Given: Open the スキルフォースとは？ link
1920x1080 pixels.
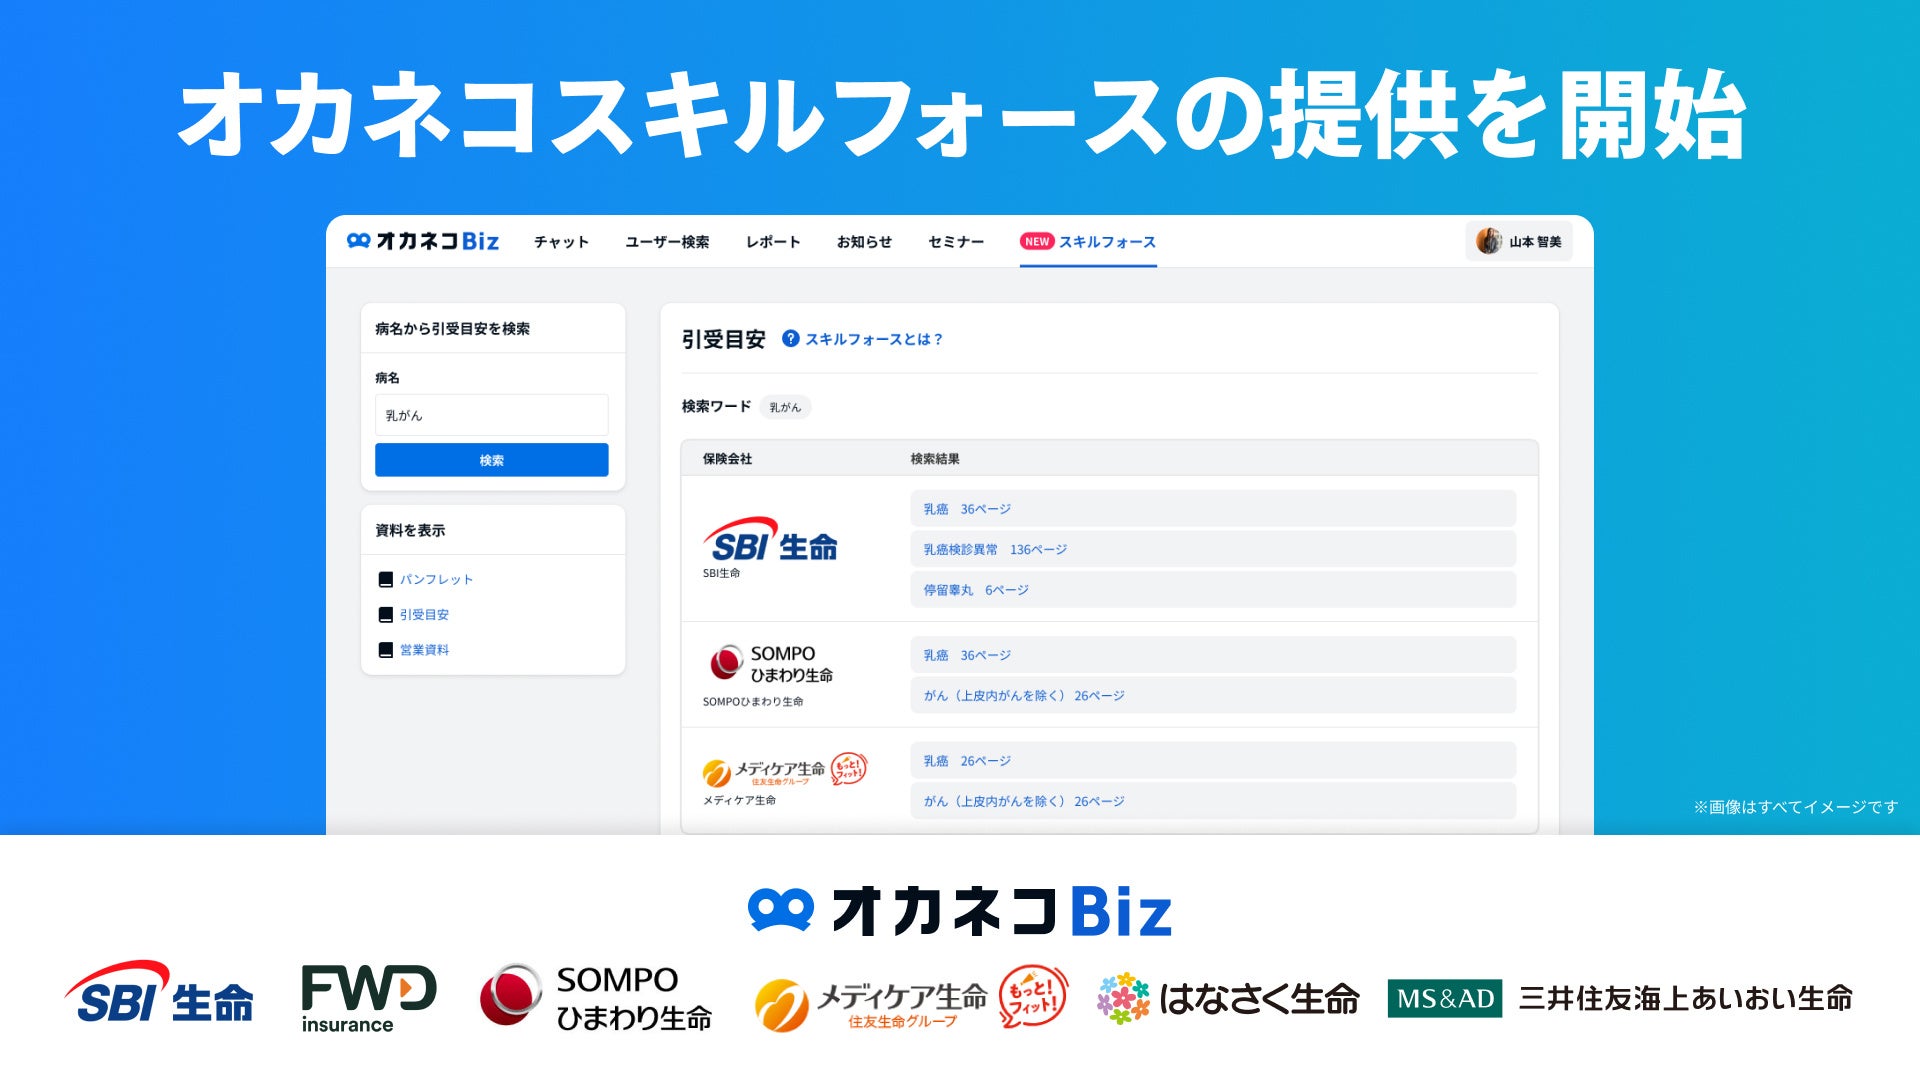Looking at the screenshot, I should tap(873, 340).
